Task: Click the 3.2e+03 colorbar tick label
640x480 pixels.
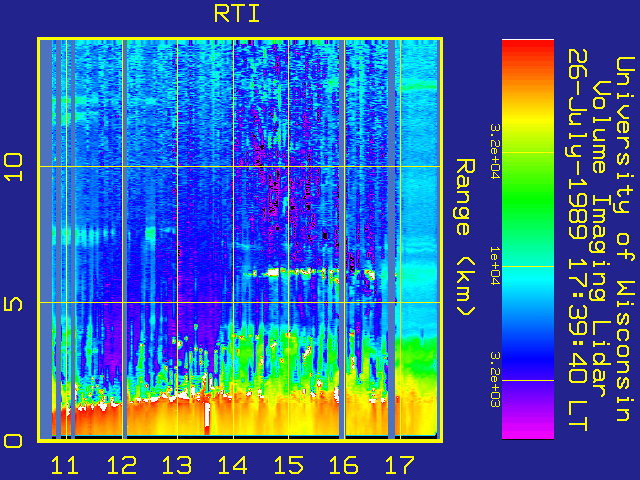Action: pos(494,380)
